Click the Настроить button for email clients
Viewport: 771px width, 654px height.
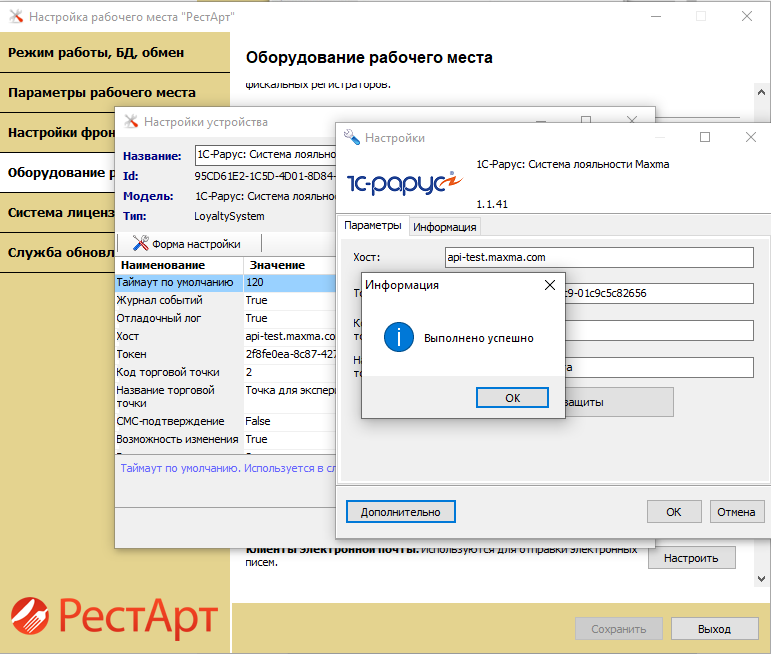coord(691,558)
